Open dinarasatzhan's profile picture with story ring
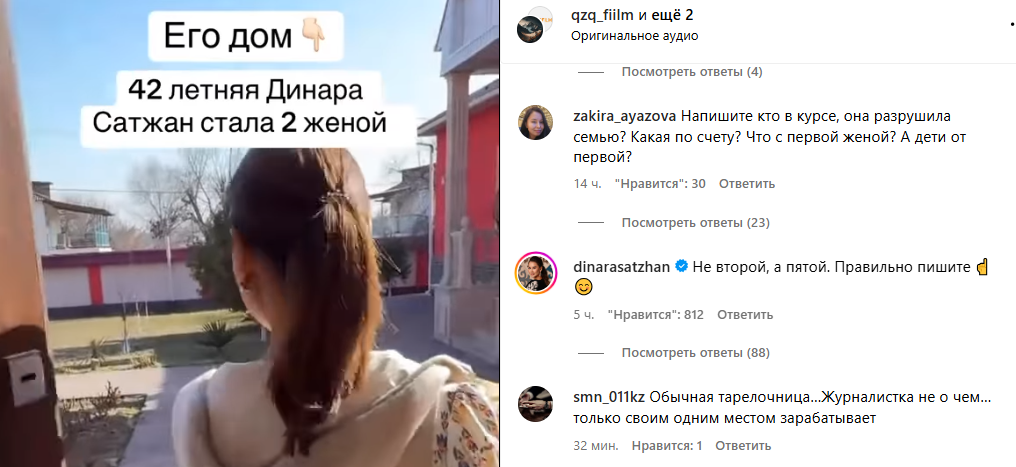 (535, 273)
